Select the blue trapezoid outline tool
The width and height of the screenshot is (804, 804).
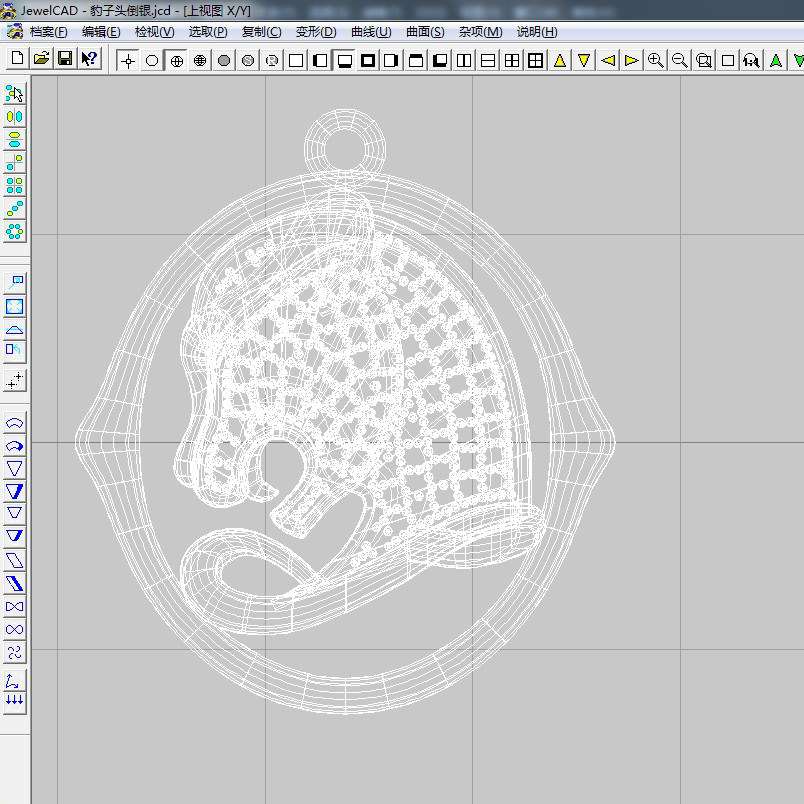[14, 329]
